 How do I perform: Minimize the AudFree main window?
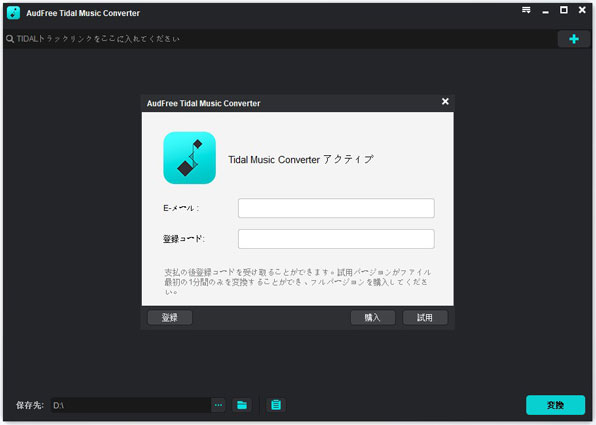coord(545,11)
